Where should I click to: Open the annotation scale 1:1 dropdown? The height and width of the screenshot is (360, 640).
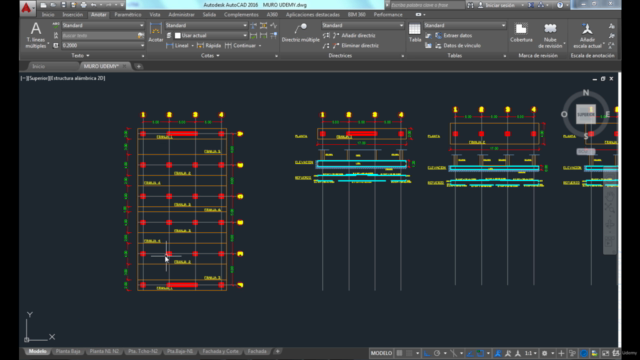[x=531, y=353]
